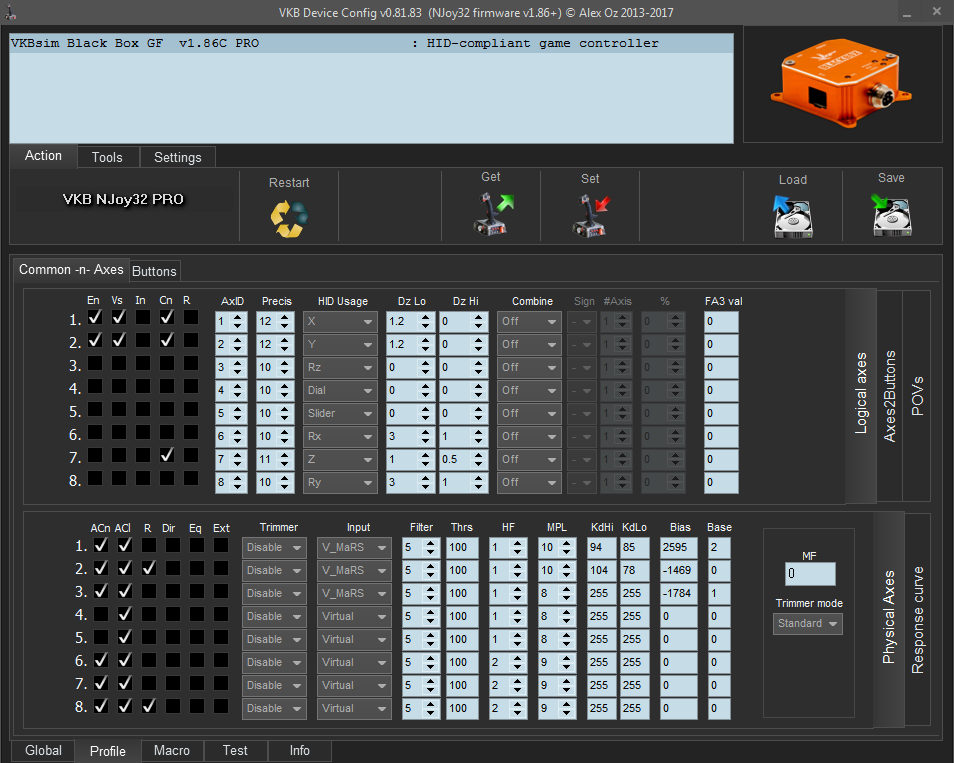Toggle Cn checkbox for logical axis 7

[167, 455]
